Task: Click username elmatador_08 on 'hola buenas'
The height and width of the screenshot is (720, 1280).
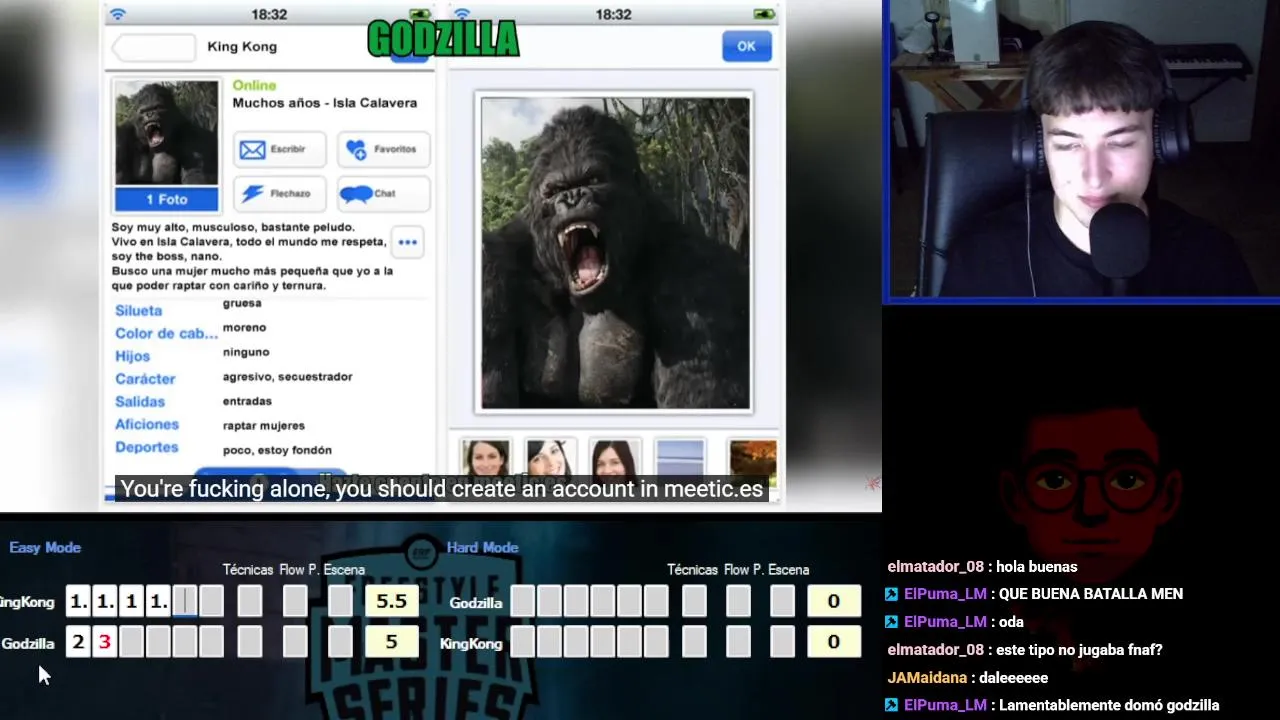Action: point(936,567)
